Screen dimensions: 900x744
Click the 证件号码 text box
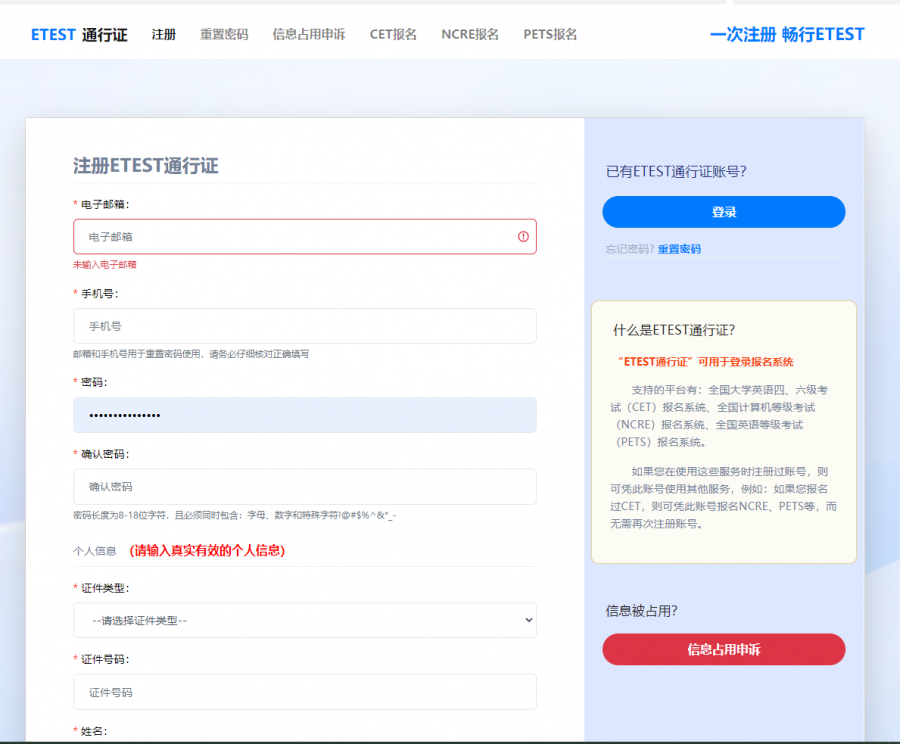click(304, 692)
